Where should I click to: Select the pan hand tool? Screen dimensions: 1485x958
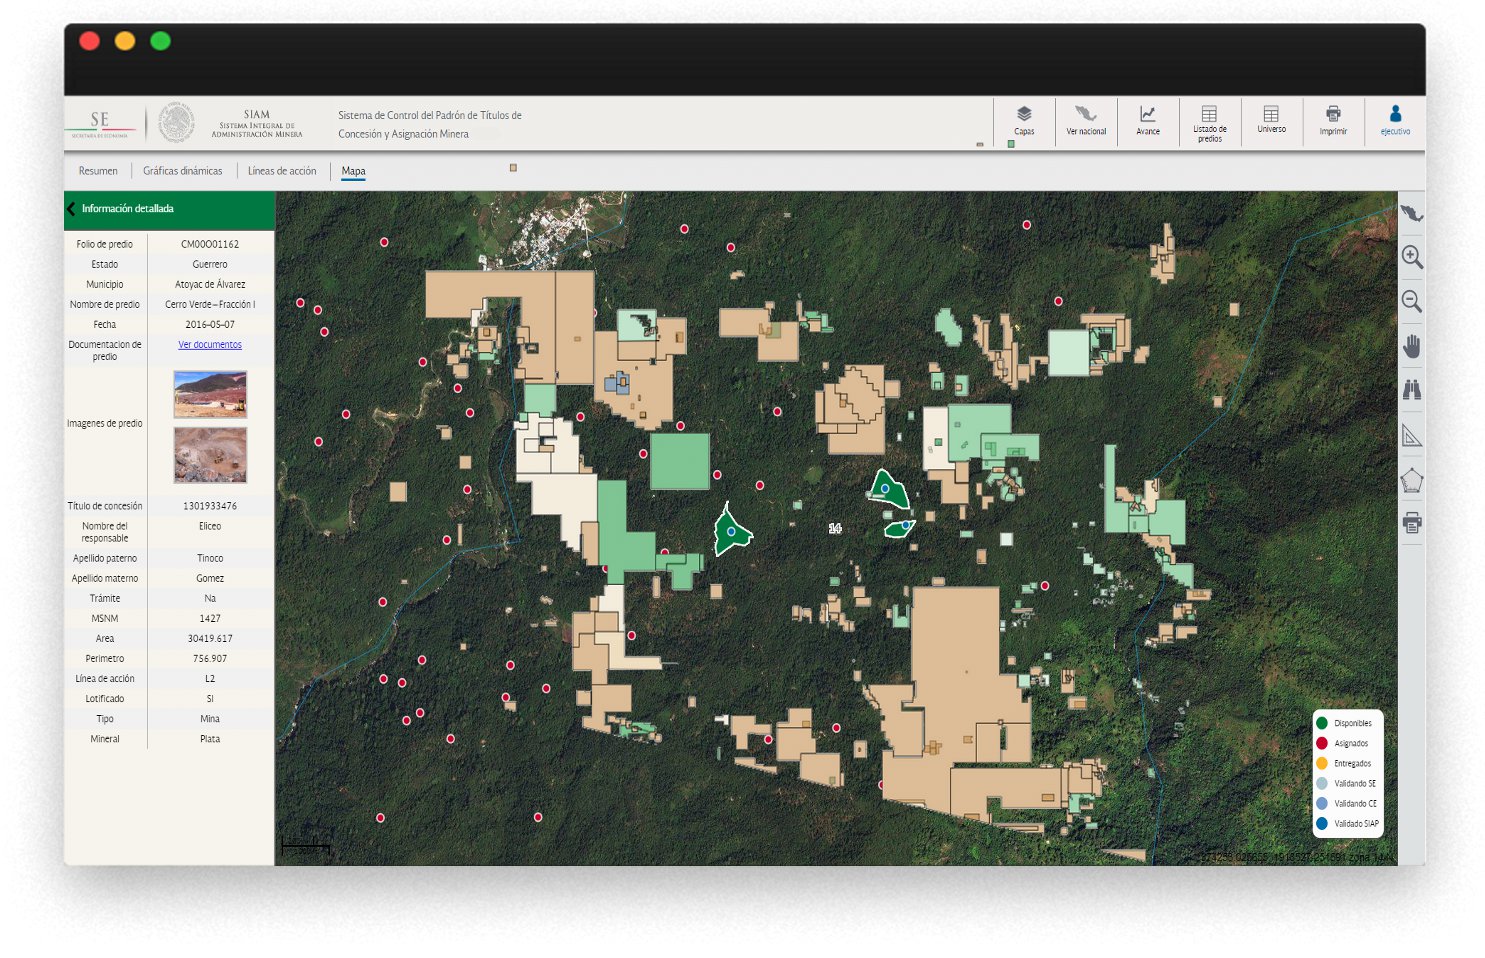point(1412,347)
